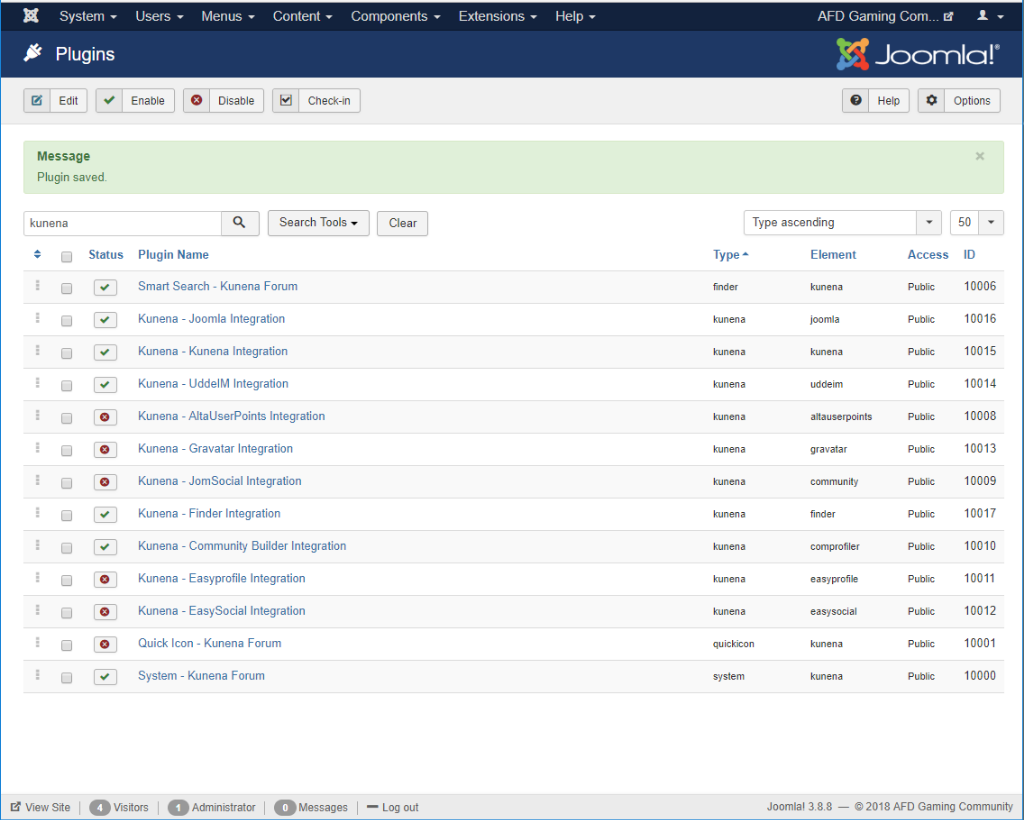Click the search magnifier icon button

pos(240,223)
